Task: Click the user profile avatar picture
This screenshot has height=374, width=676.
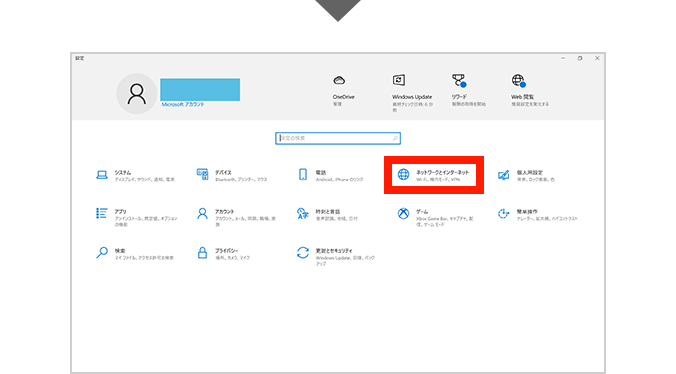Action: tap(136, 94)
